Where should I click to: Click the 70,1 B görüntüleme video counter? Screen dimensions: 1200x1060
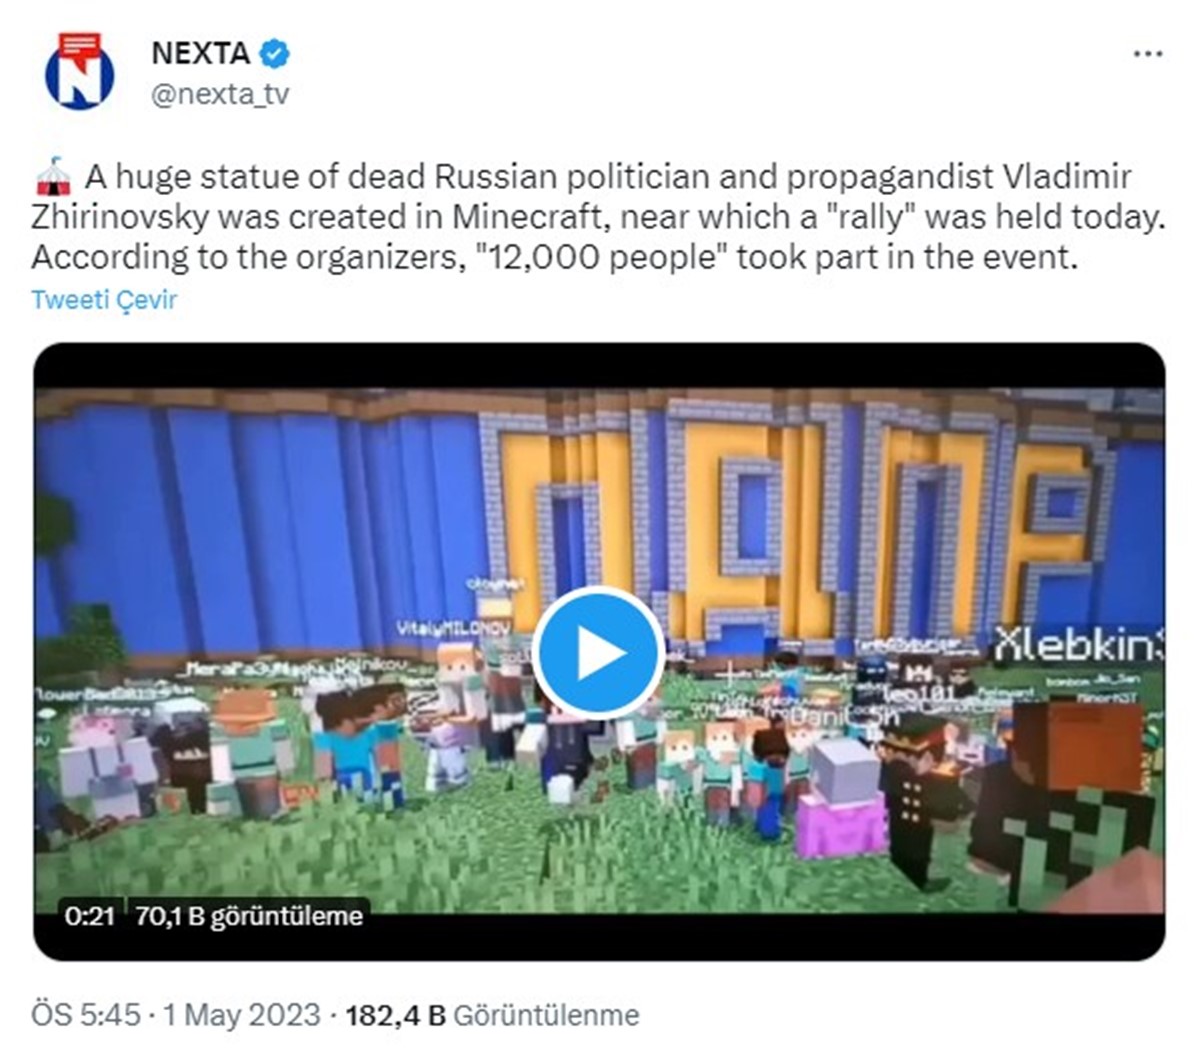click(249, 916)
